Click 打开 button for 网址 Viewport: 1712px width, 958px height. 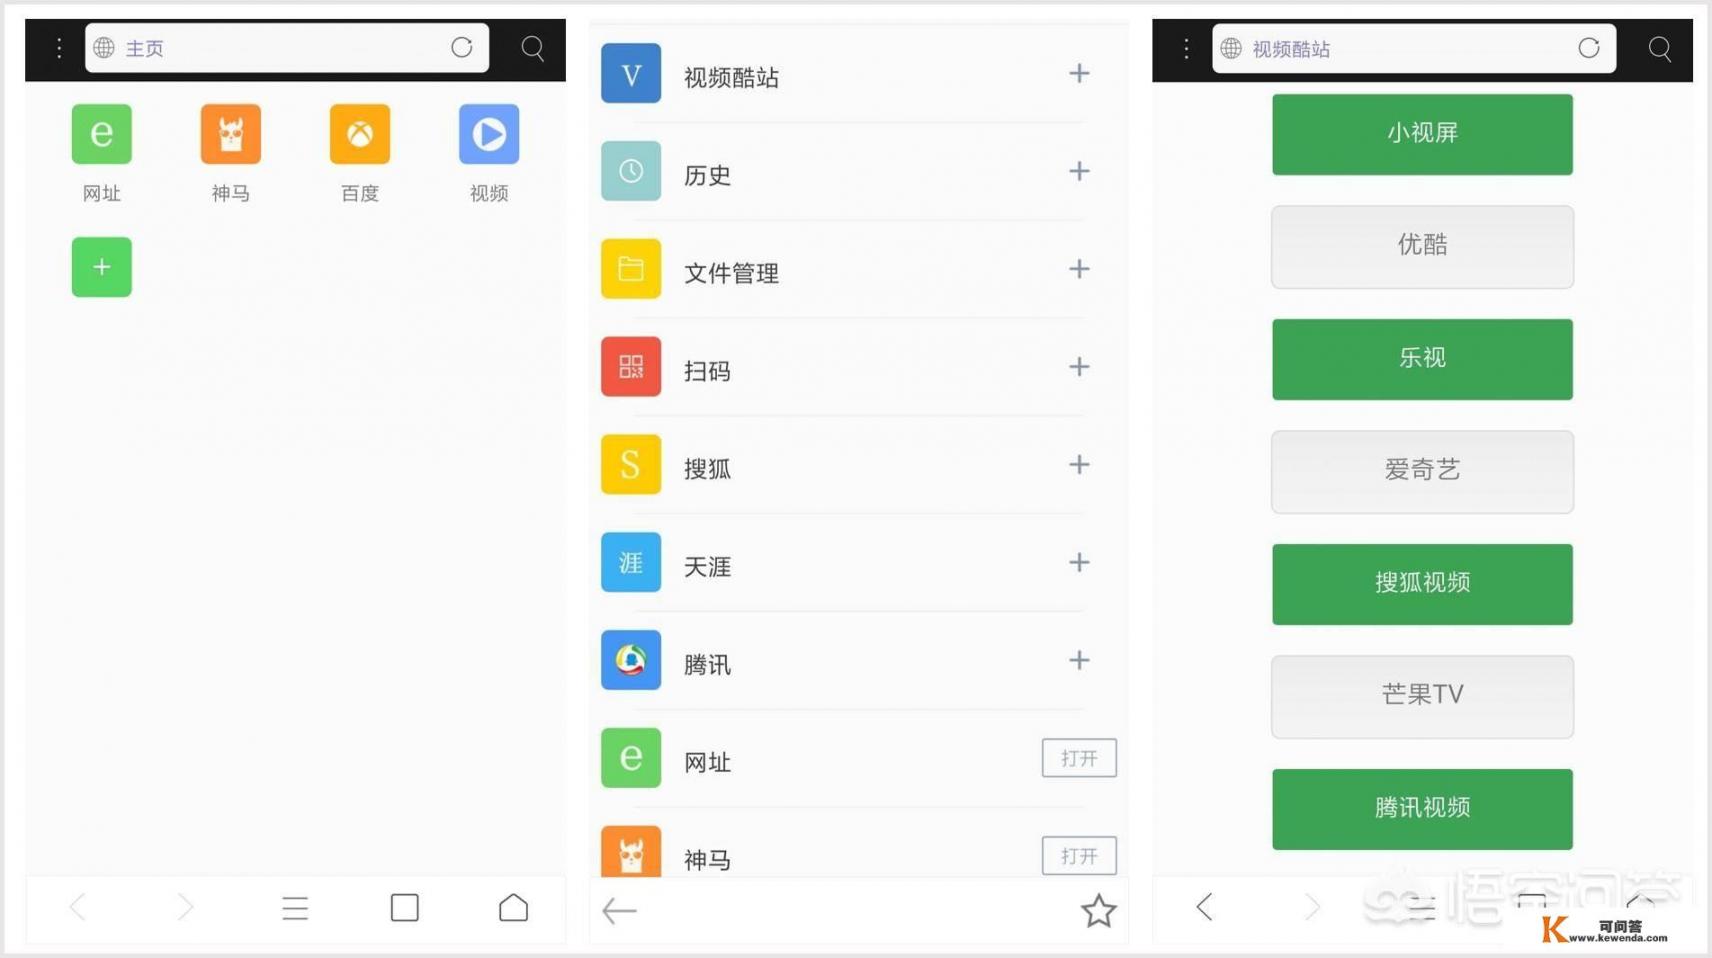tap(1079, 758)
